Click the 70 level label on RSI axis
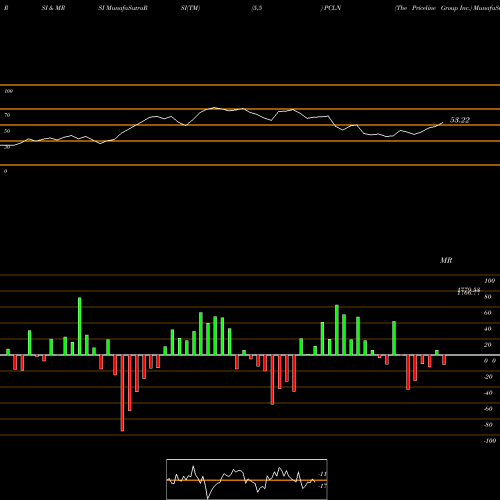Screen dimensions: 500x500 tap(7, 115)
